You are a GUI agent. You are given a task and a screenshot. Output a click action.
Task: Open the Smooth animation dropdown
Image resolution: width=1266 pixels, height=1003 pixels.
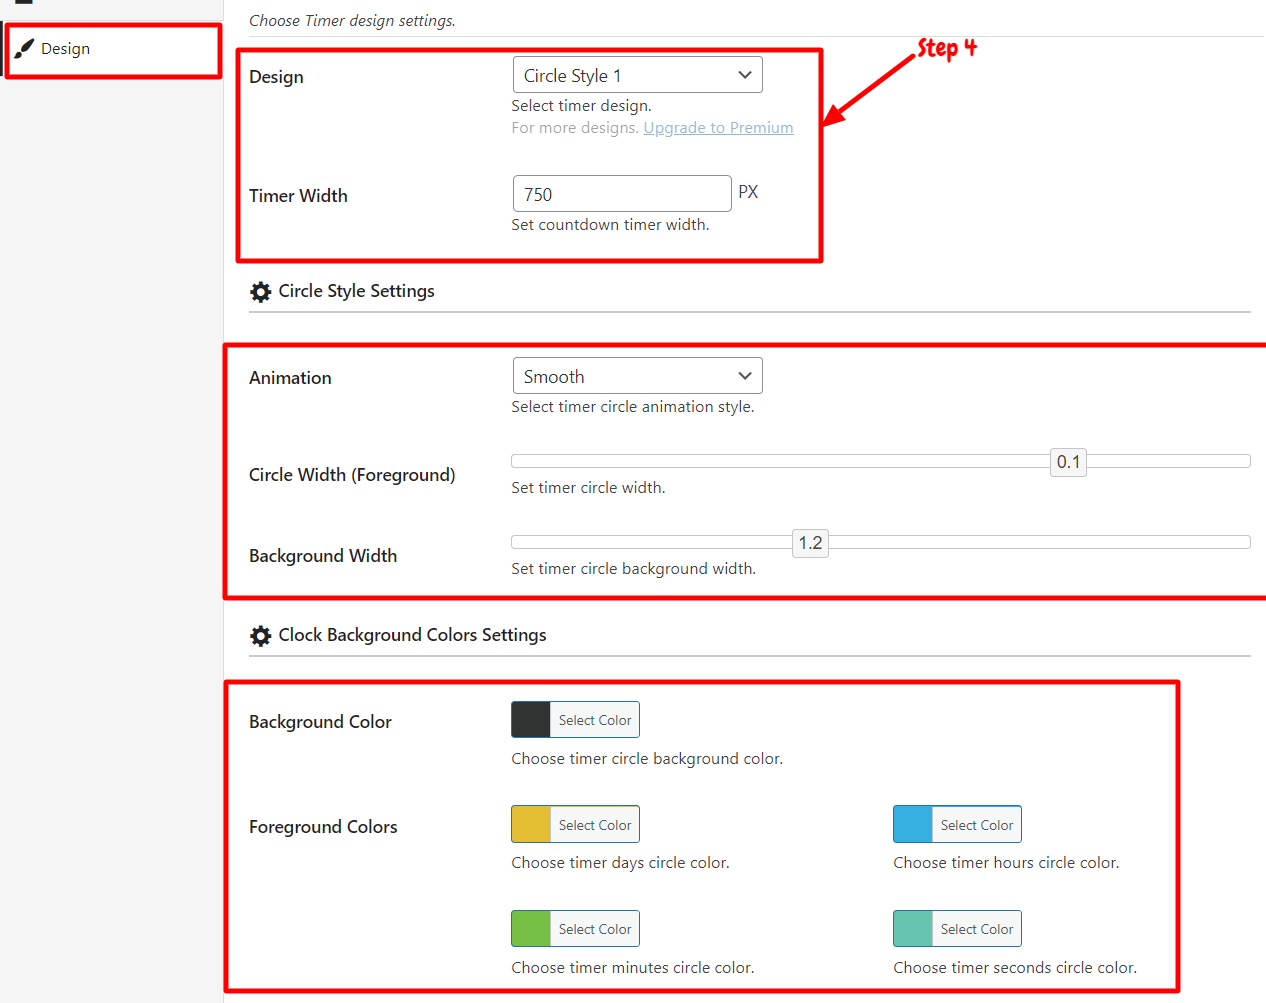(637, 376)
